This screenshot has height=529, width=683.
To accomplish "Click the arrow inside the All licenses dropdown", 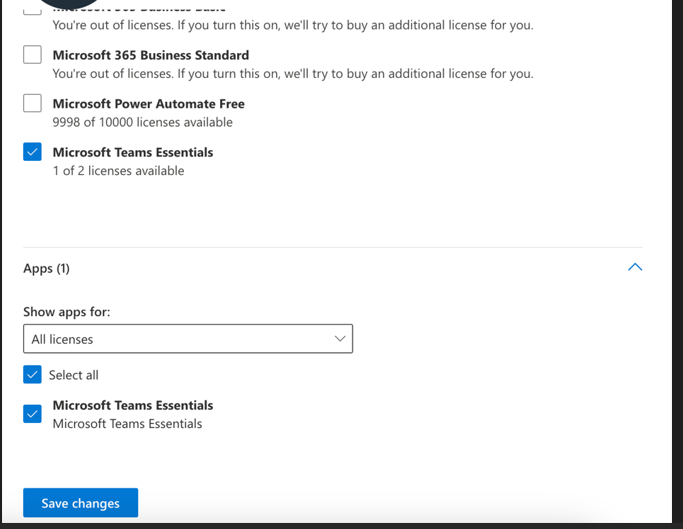I will tap(340, 339).
